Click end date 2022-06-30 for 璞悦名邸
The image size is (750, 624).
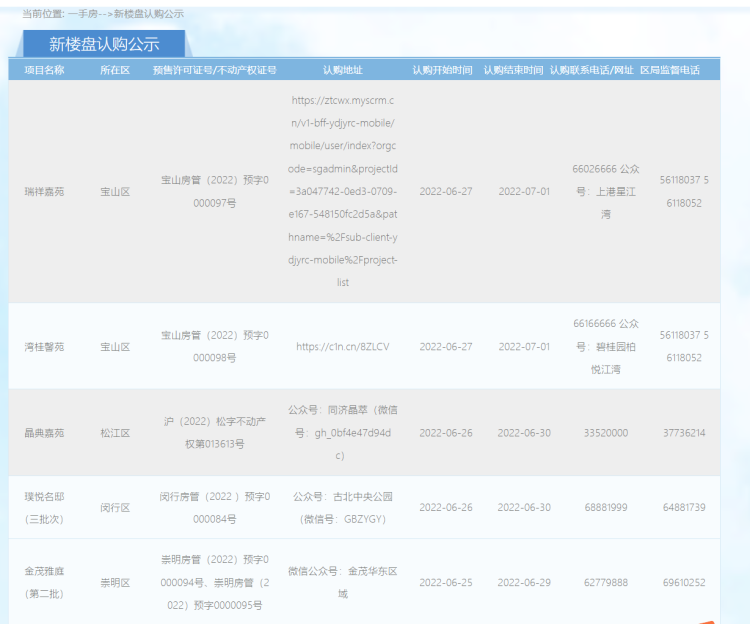(524, 508)
